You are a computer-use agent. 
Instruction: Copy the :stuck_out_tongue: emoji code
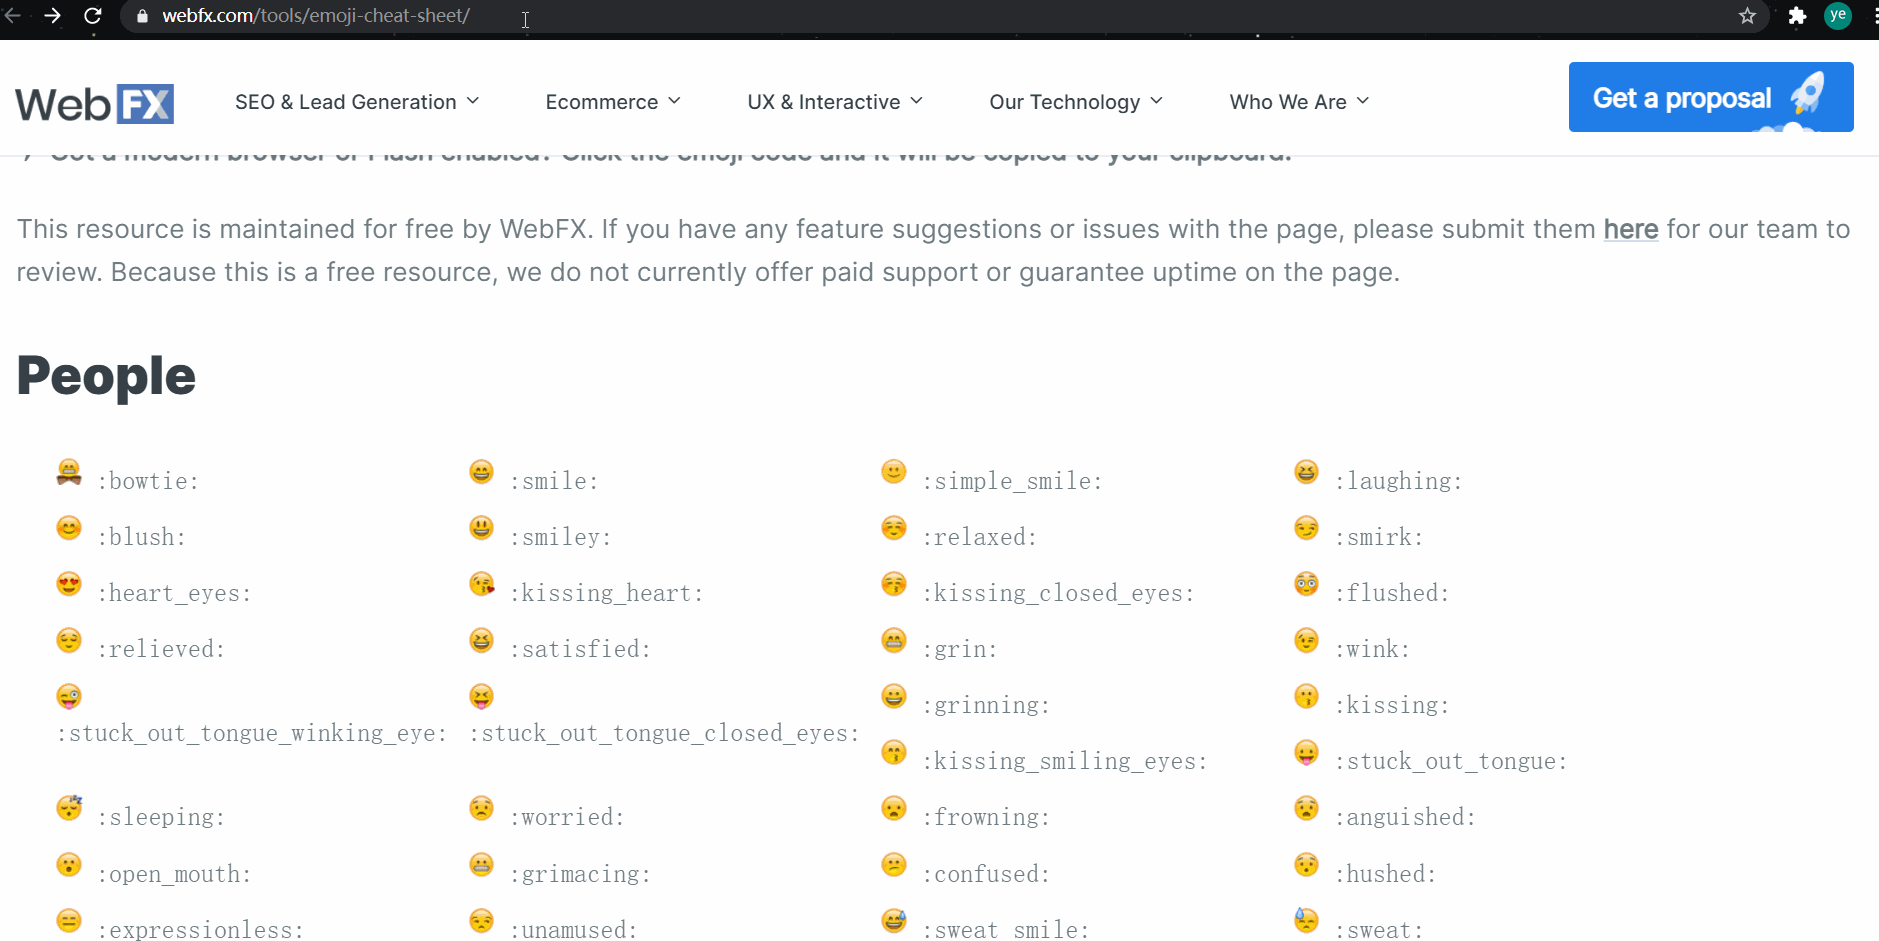click(1451, 761)
